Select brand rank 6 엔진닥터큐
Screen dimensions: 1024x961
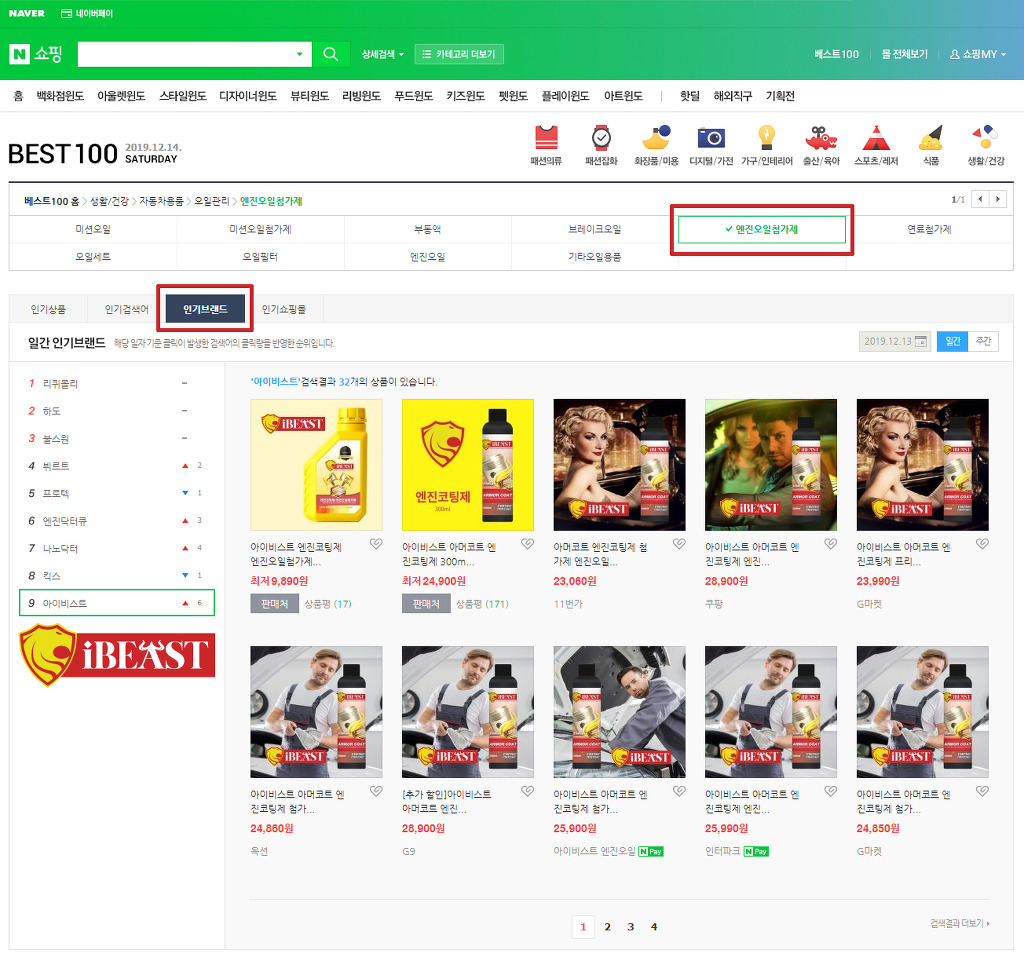117,521
